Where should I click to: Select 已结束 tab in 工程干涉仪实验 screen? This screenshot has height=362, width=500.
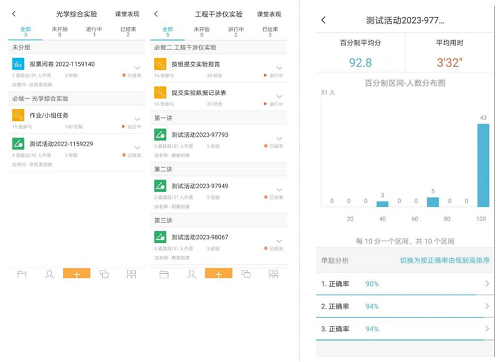[270, 32]
